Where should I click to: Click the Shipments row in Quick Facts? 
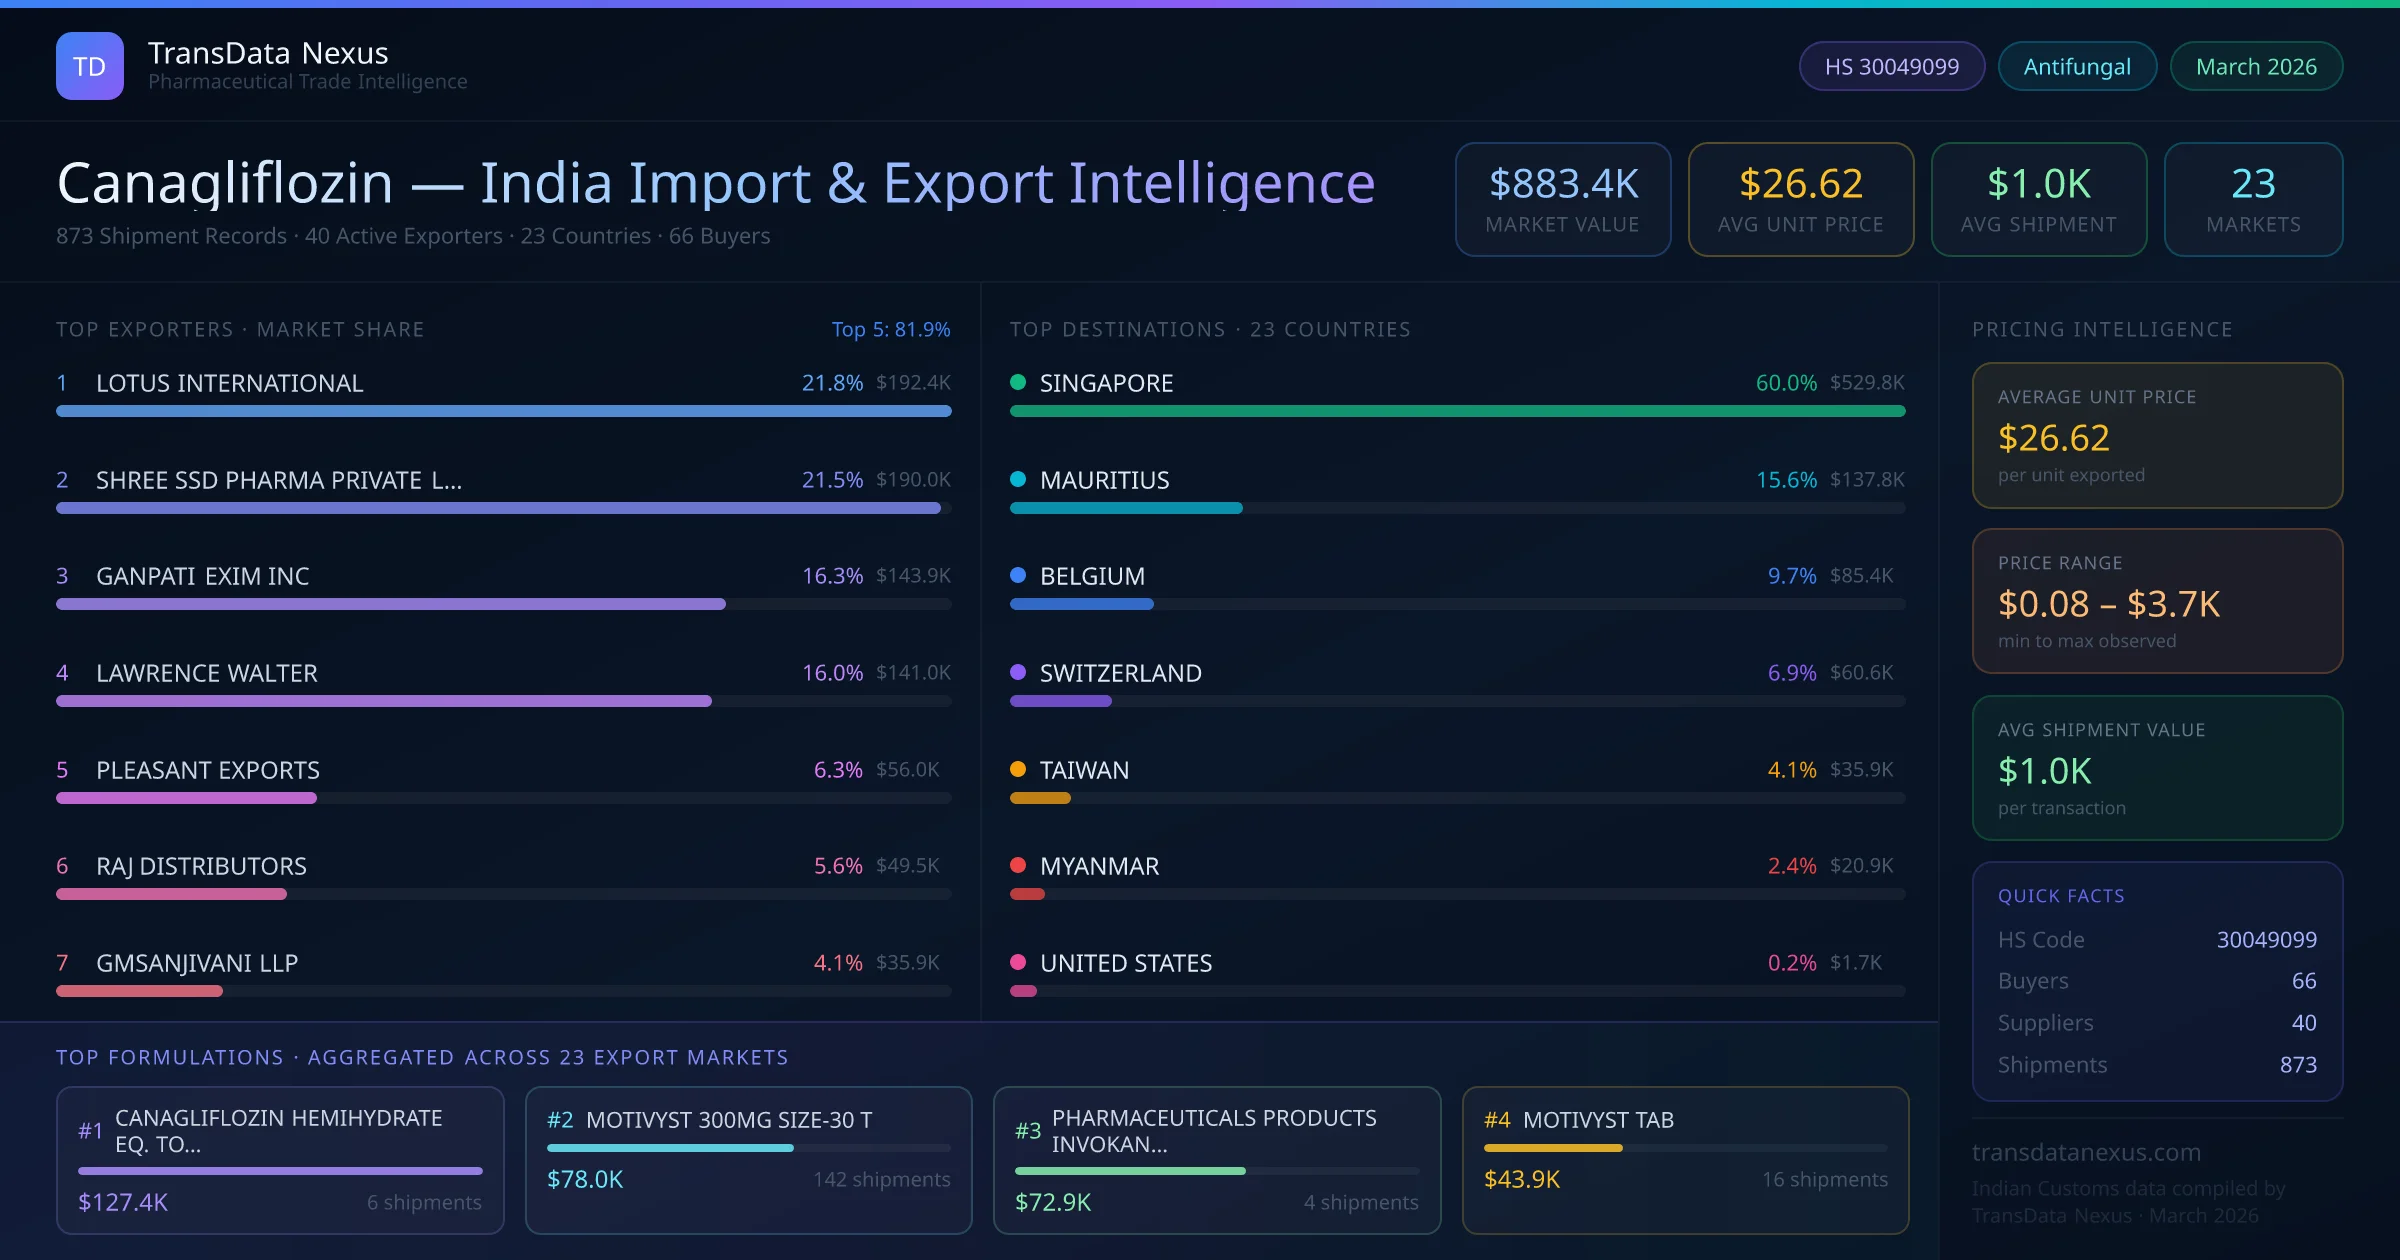click(x=2155, y=1064)
